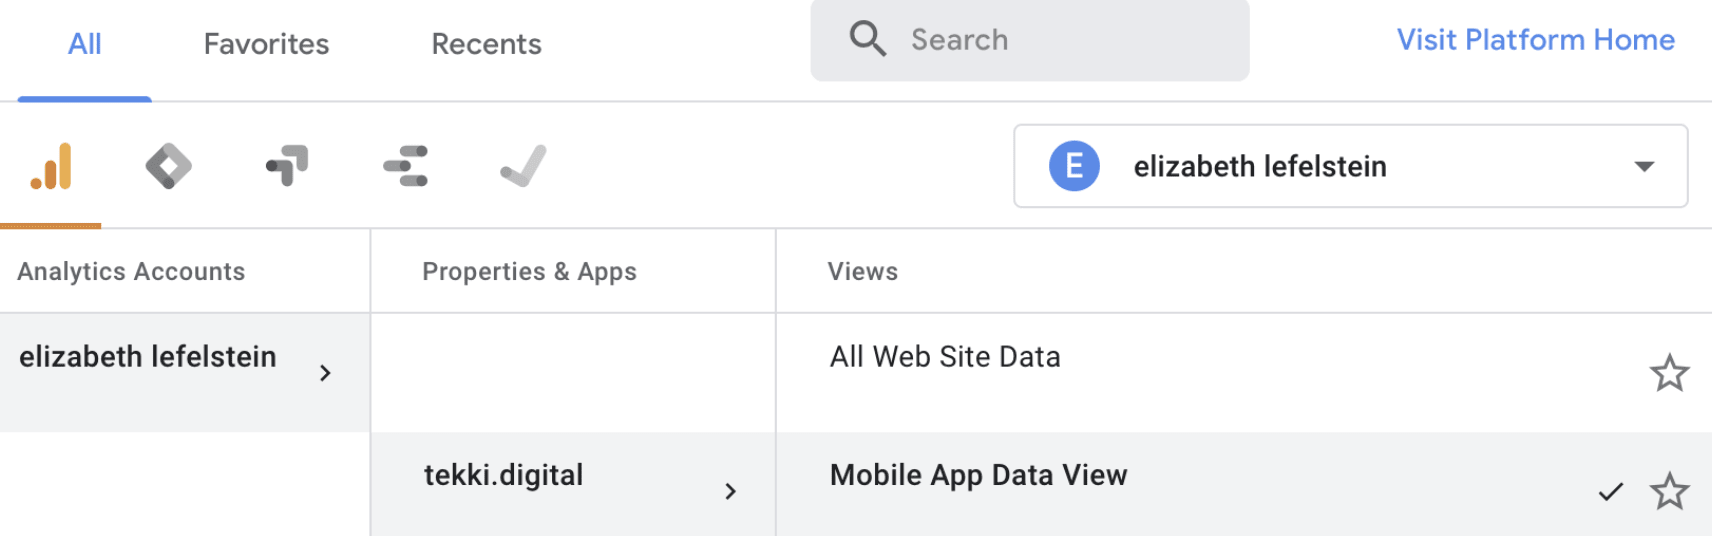Click the magnifying glass search icon
This screenshot has width=1712, height=536.
(x=867, y=39)
